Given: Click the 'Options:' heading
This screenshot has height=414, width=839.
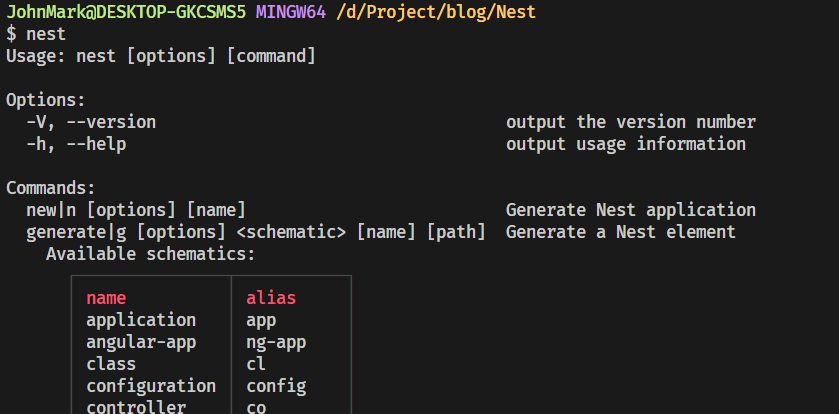Looking at the screenshot, I should click(45, 100).
